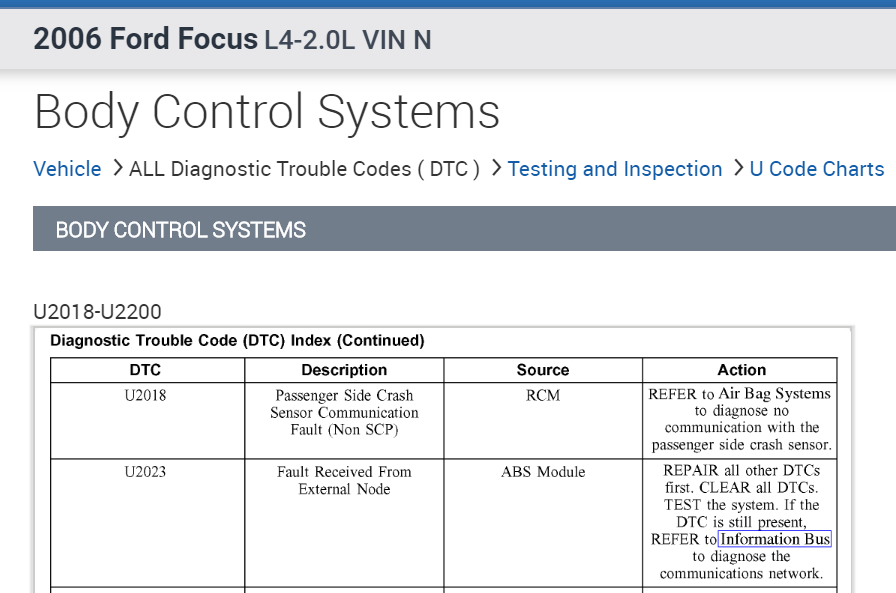
Task: Click chevron before Testing and Inspection
Action: tap(496, 169)
